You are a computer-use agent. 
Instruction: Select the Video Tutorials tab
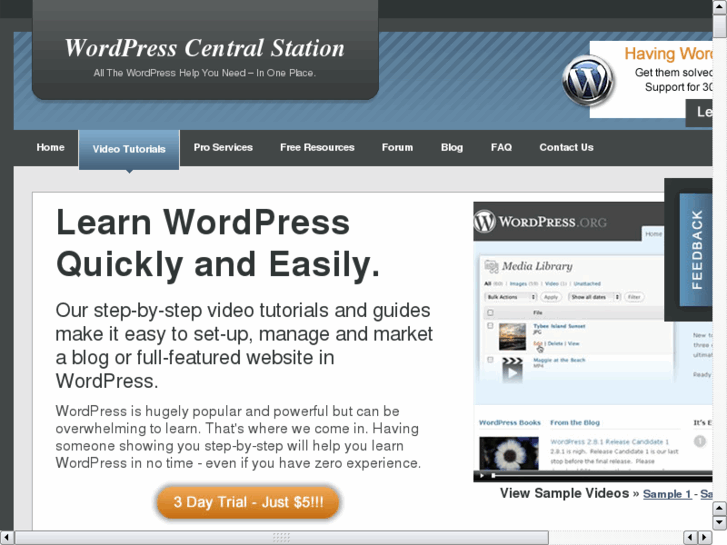(129, 149)
